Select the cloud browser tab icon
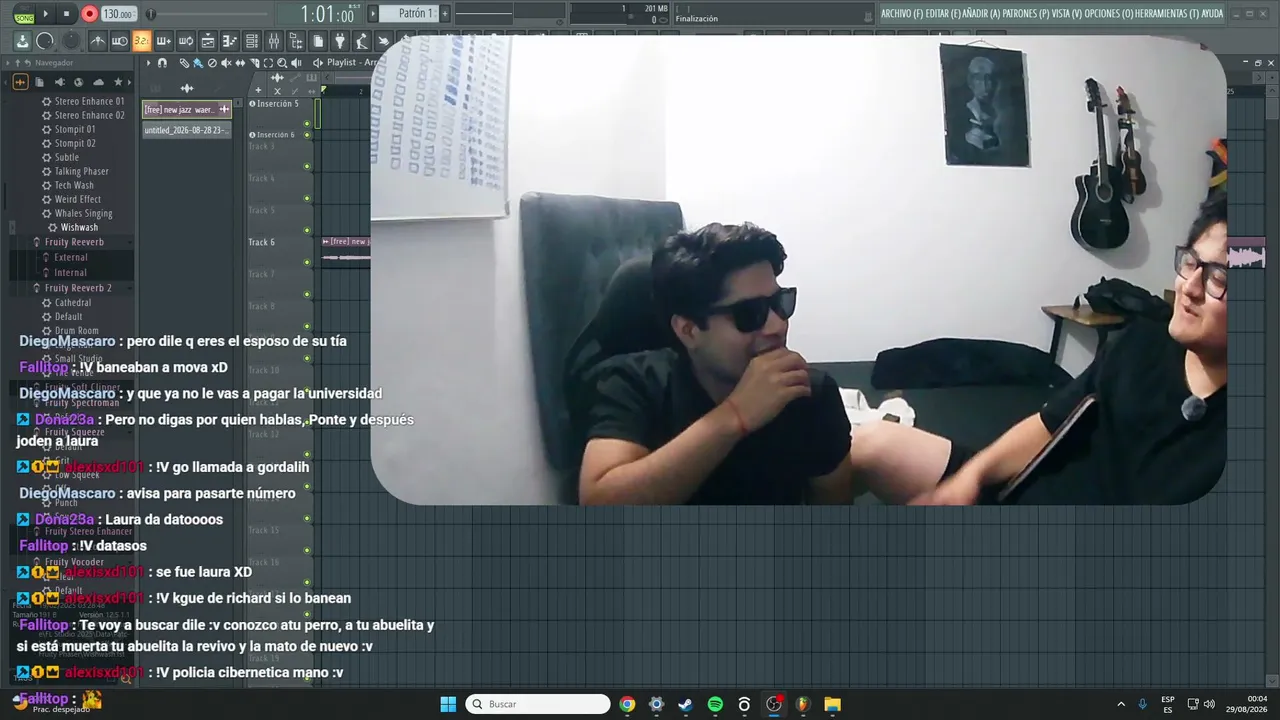This screenshot has height=720, width=1280. [98, 82]
